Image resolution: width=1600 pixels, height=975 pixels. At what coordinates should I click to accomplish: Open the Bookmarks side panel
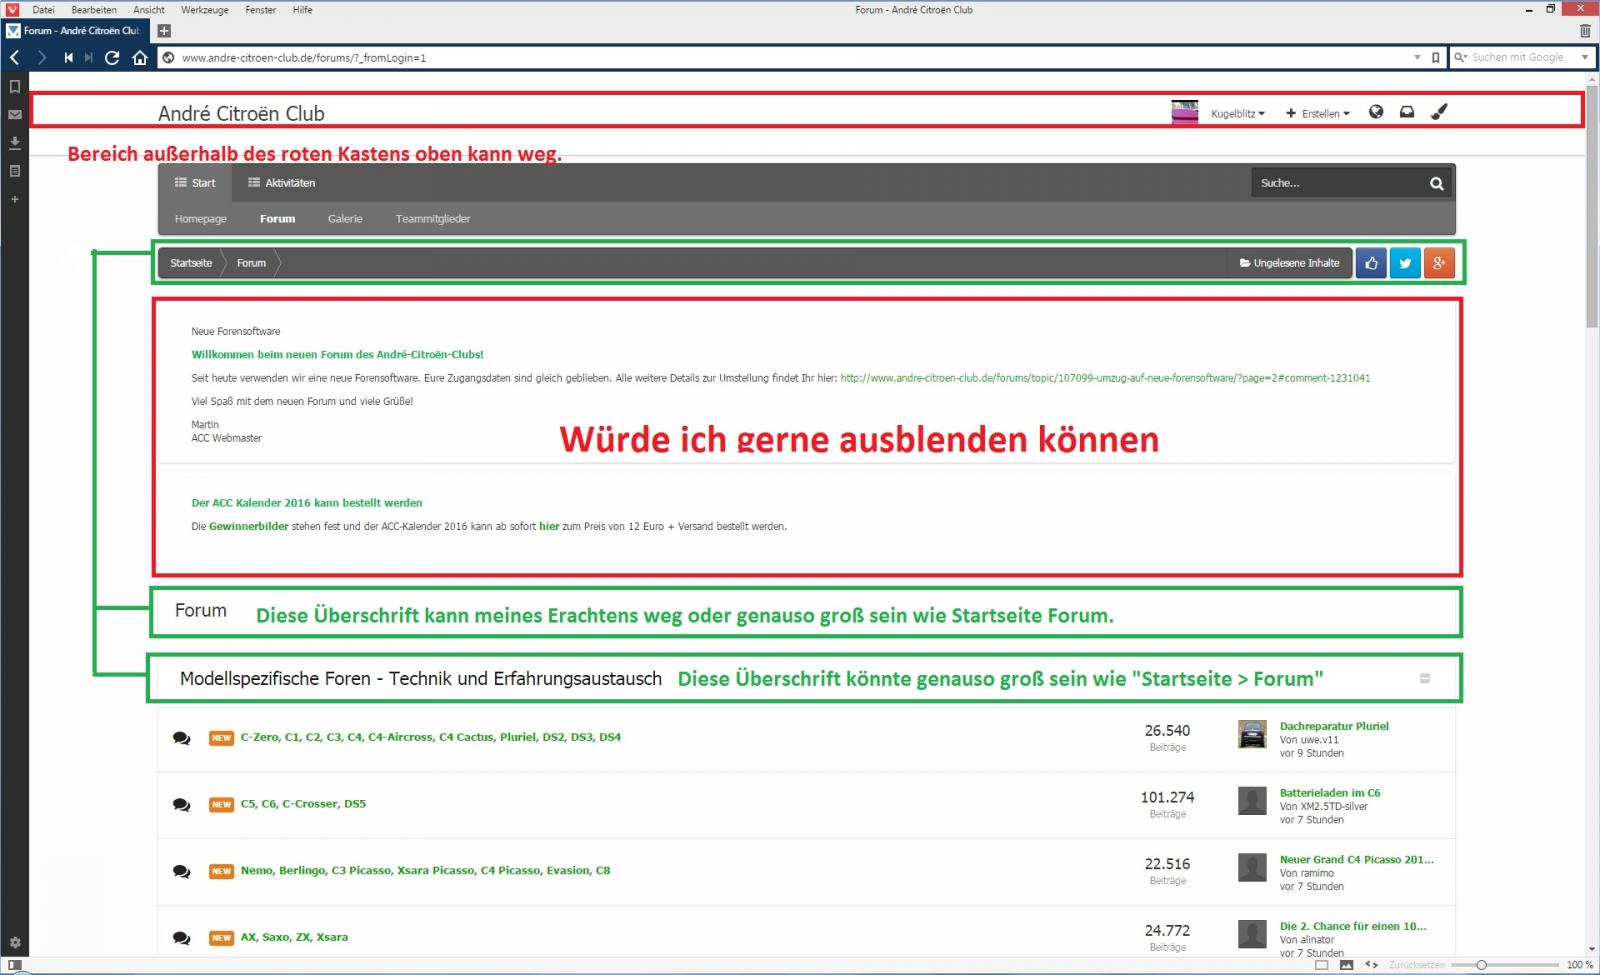(x=15, y=87)
